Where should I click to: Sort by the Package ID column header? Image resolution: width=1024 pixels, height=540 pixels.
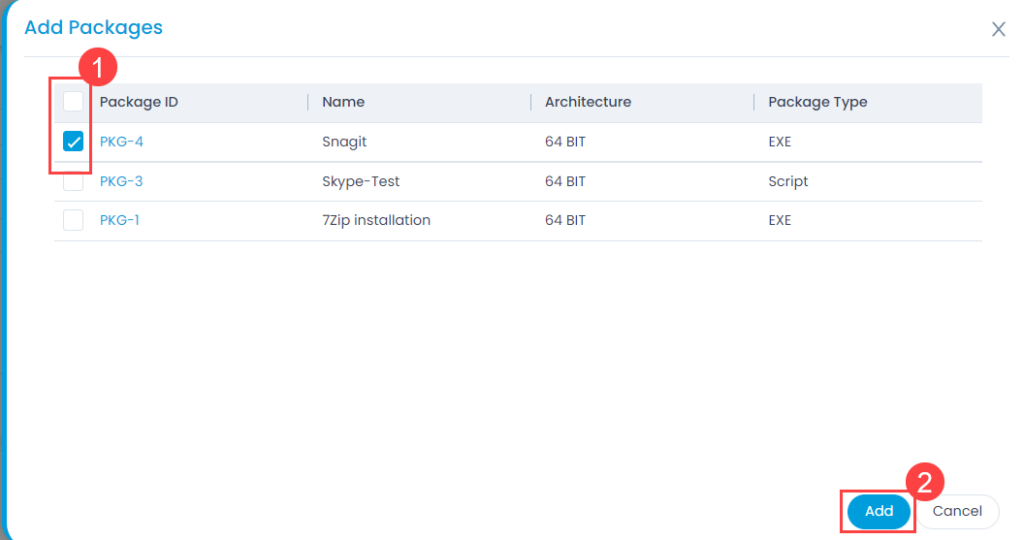[139, 102]
